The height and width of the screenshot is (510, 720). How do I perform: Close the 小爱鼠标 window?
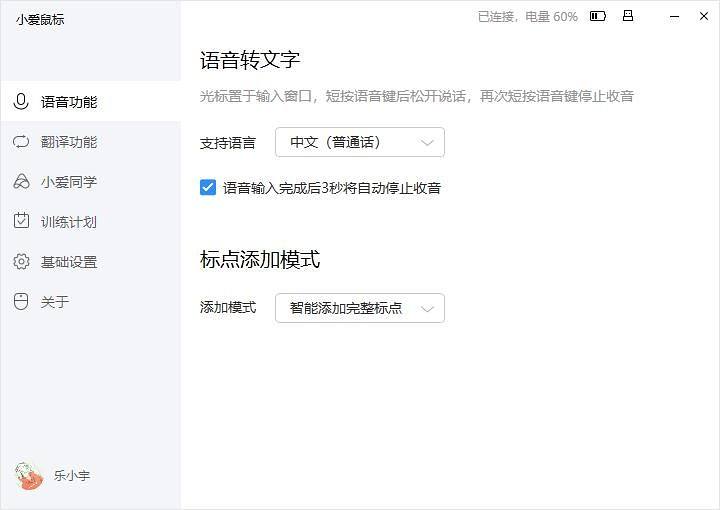[x=703, y=16]
